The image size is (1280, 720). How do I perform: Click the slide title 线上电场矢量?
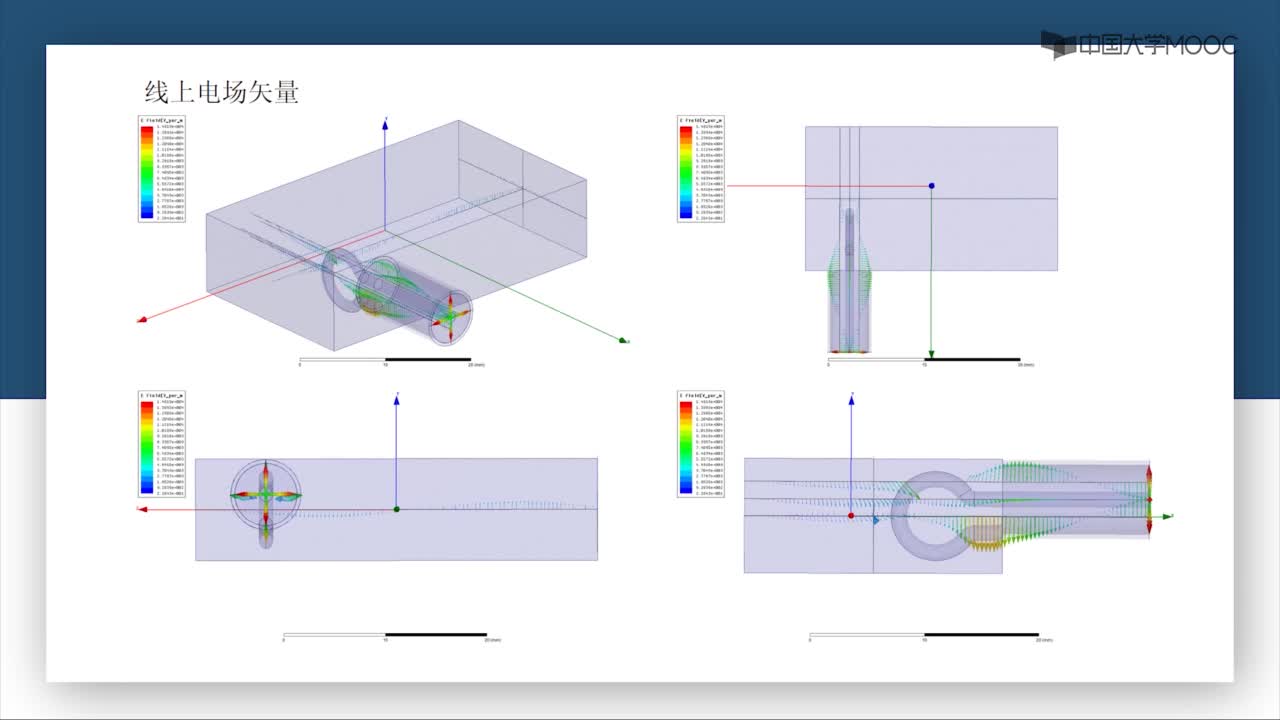[x=222, y=93]
